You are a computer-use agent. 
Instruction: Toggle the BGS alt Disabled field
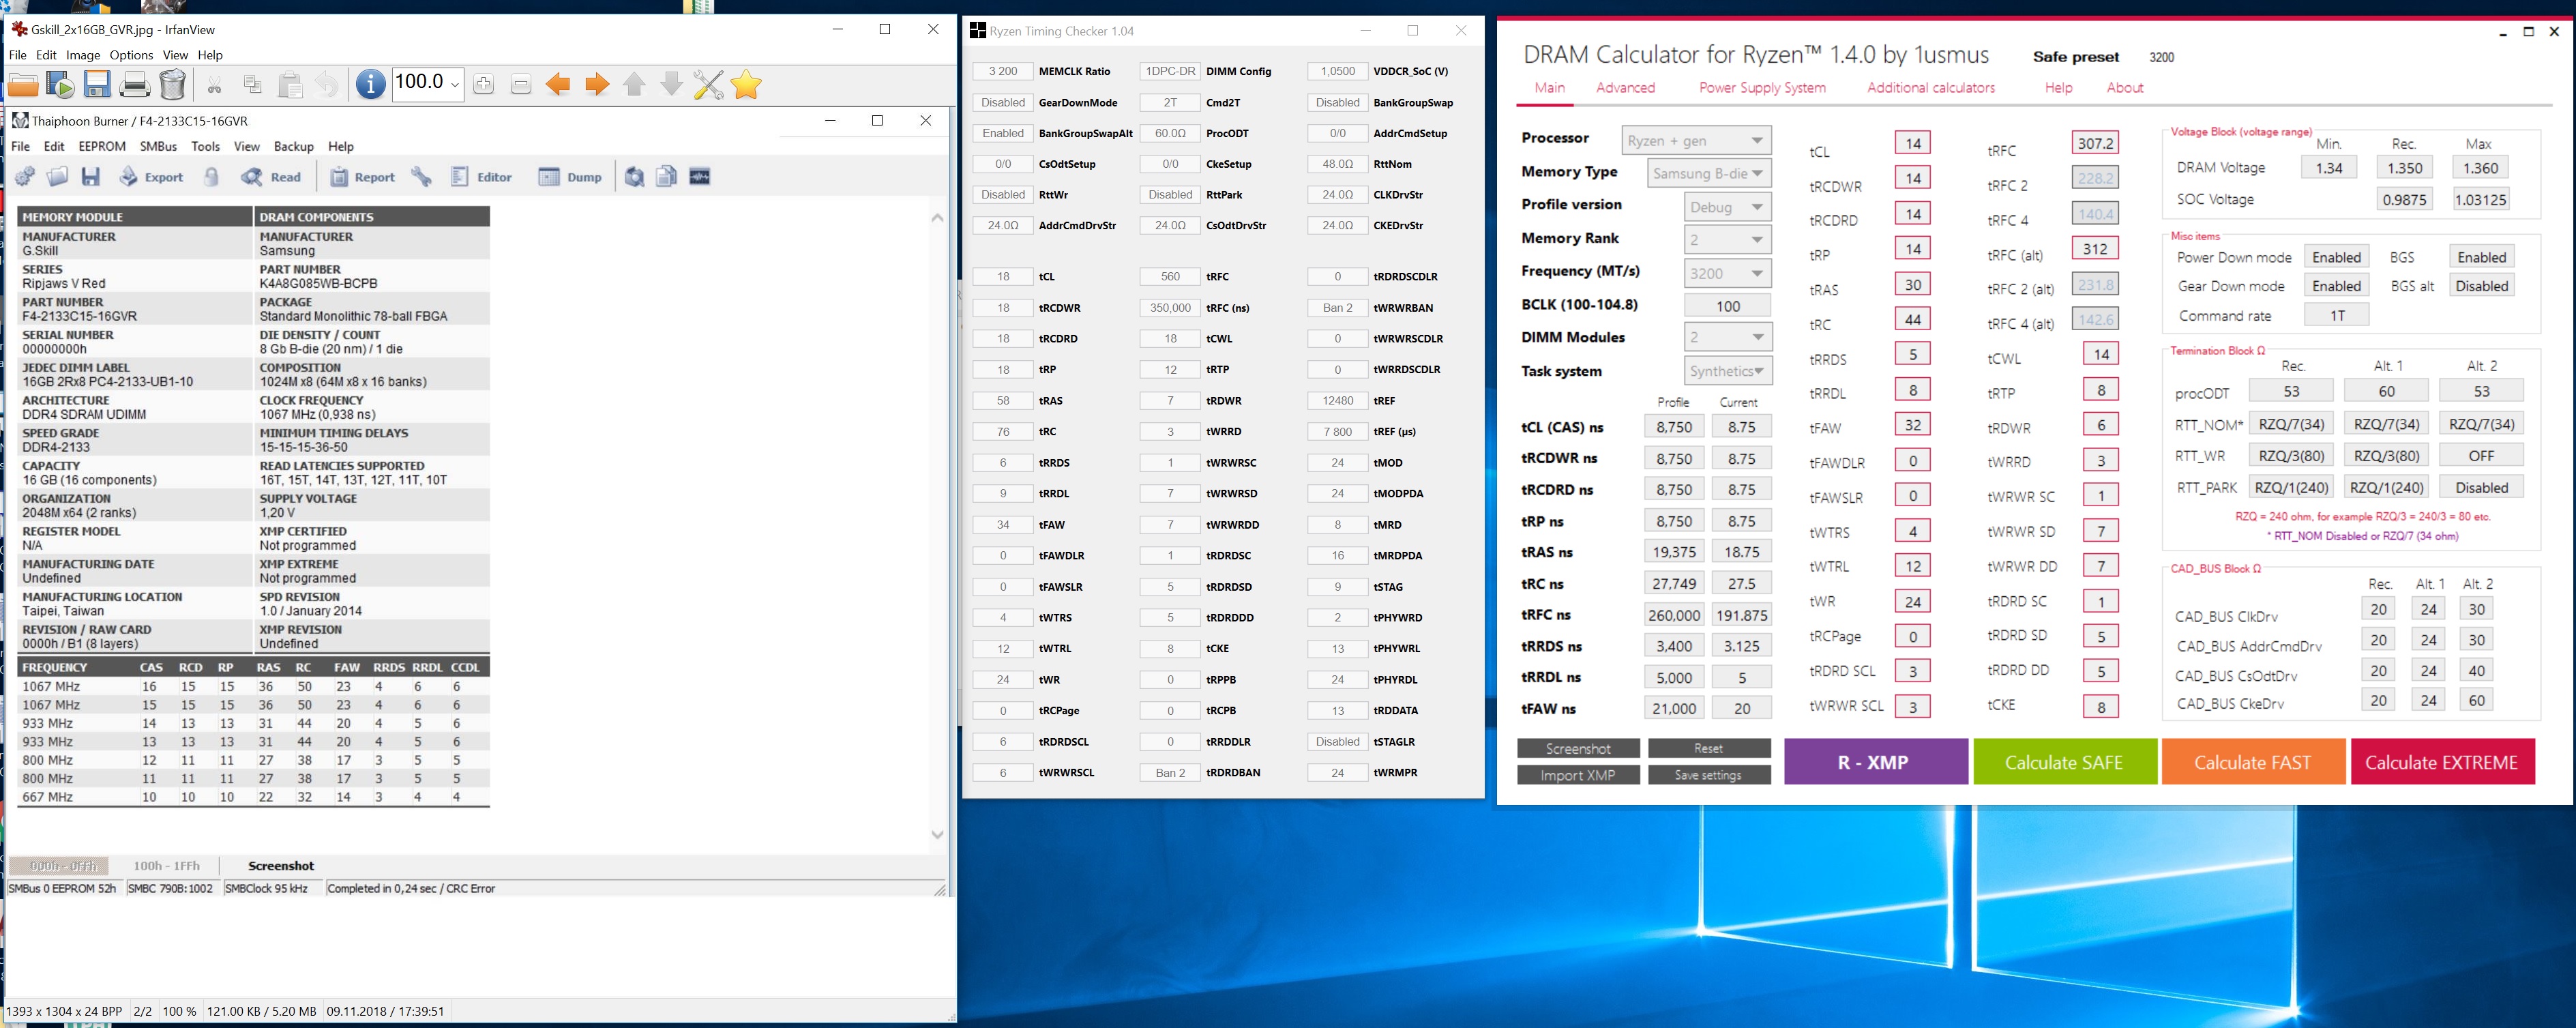(x=2481, y=286)
